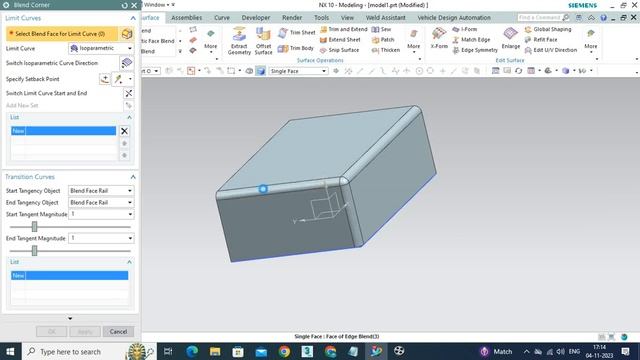The image size is (640, 360).
Task: Adjust the End Tangent Magnitude slider
Action: pyautogui.click(x=34, y=251)
